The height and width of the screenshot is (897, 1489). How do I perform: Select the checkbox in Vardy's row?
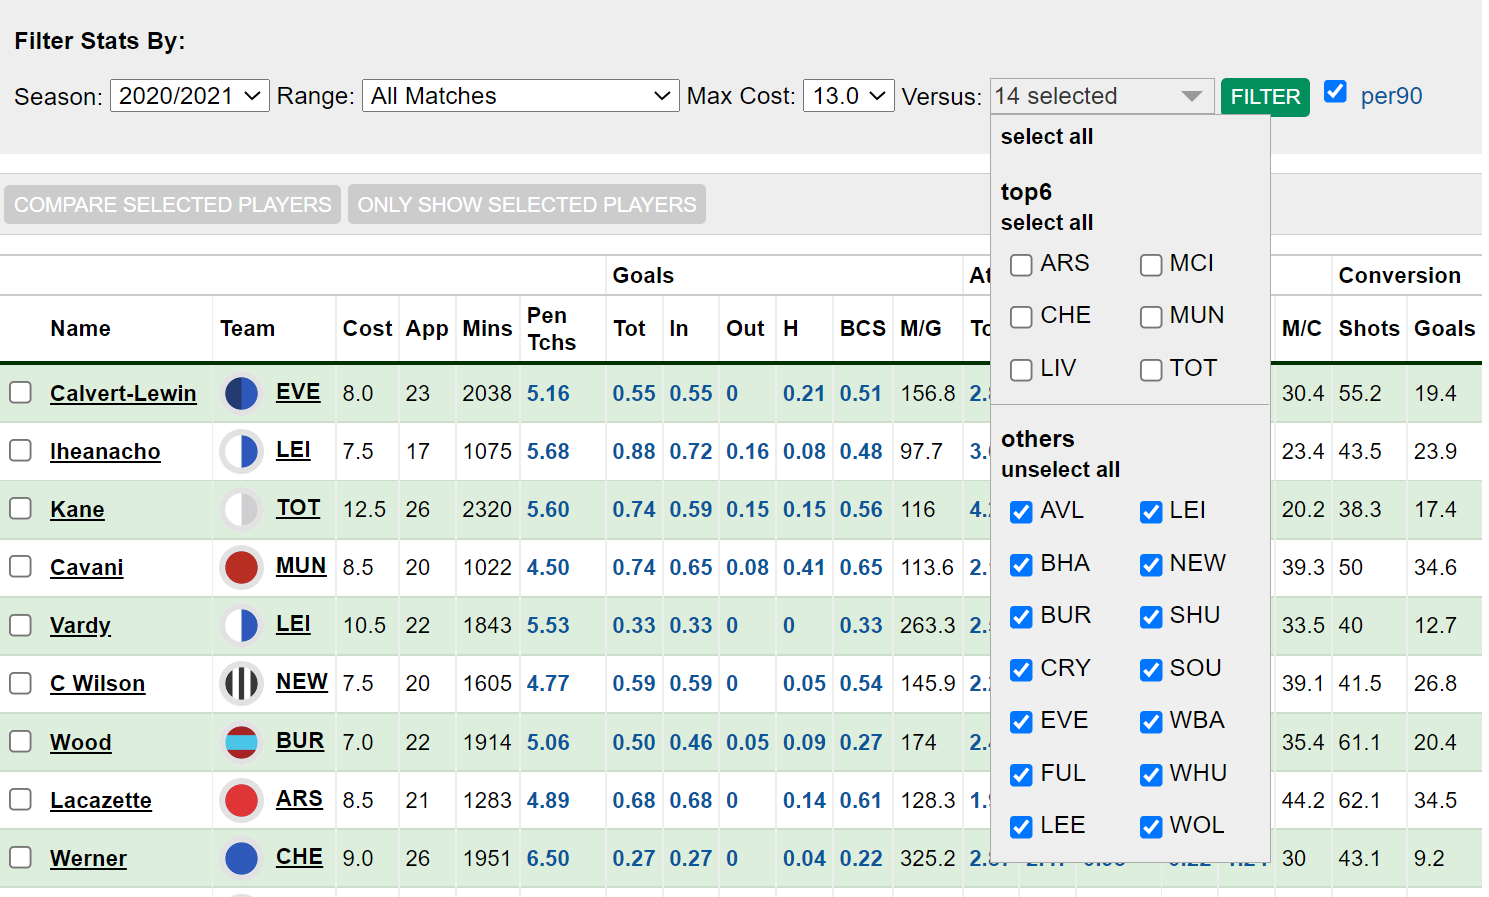tap(20, 625)
